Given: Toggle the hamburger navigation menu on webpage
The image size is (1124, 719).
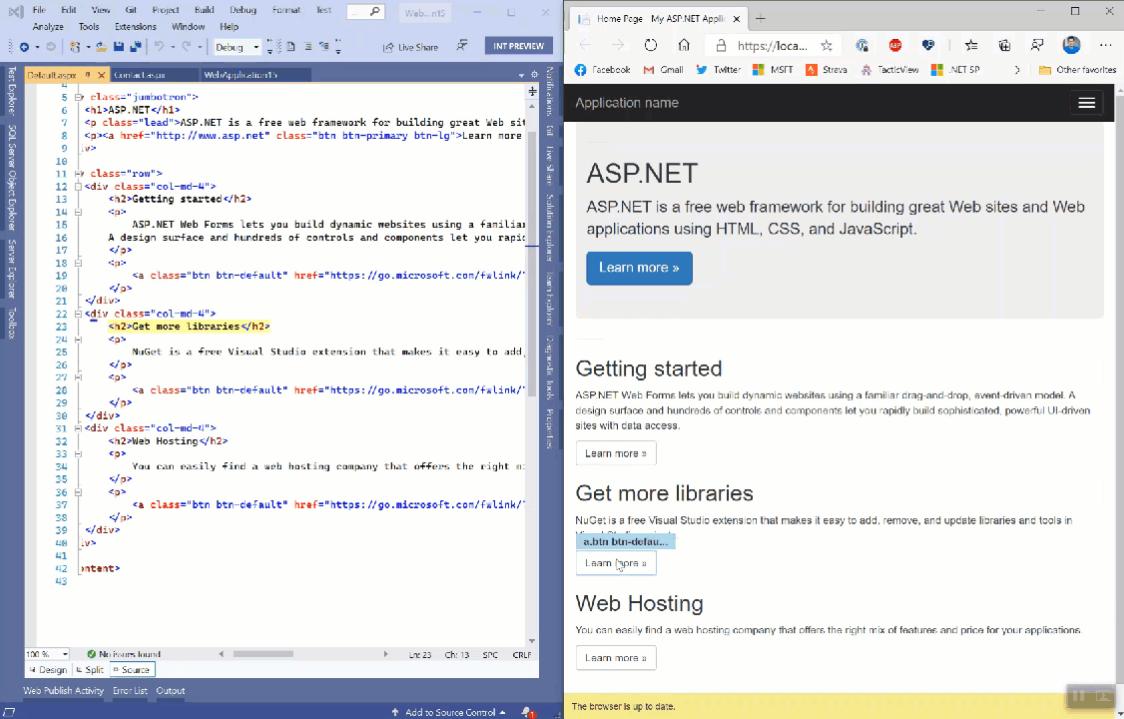Looking at the screenshot, I should (1086, 103).
